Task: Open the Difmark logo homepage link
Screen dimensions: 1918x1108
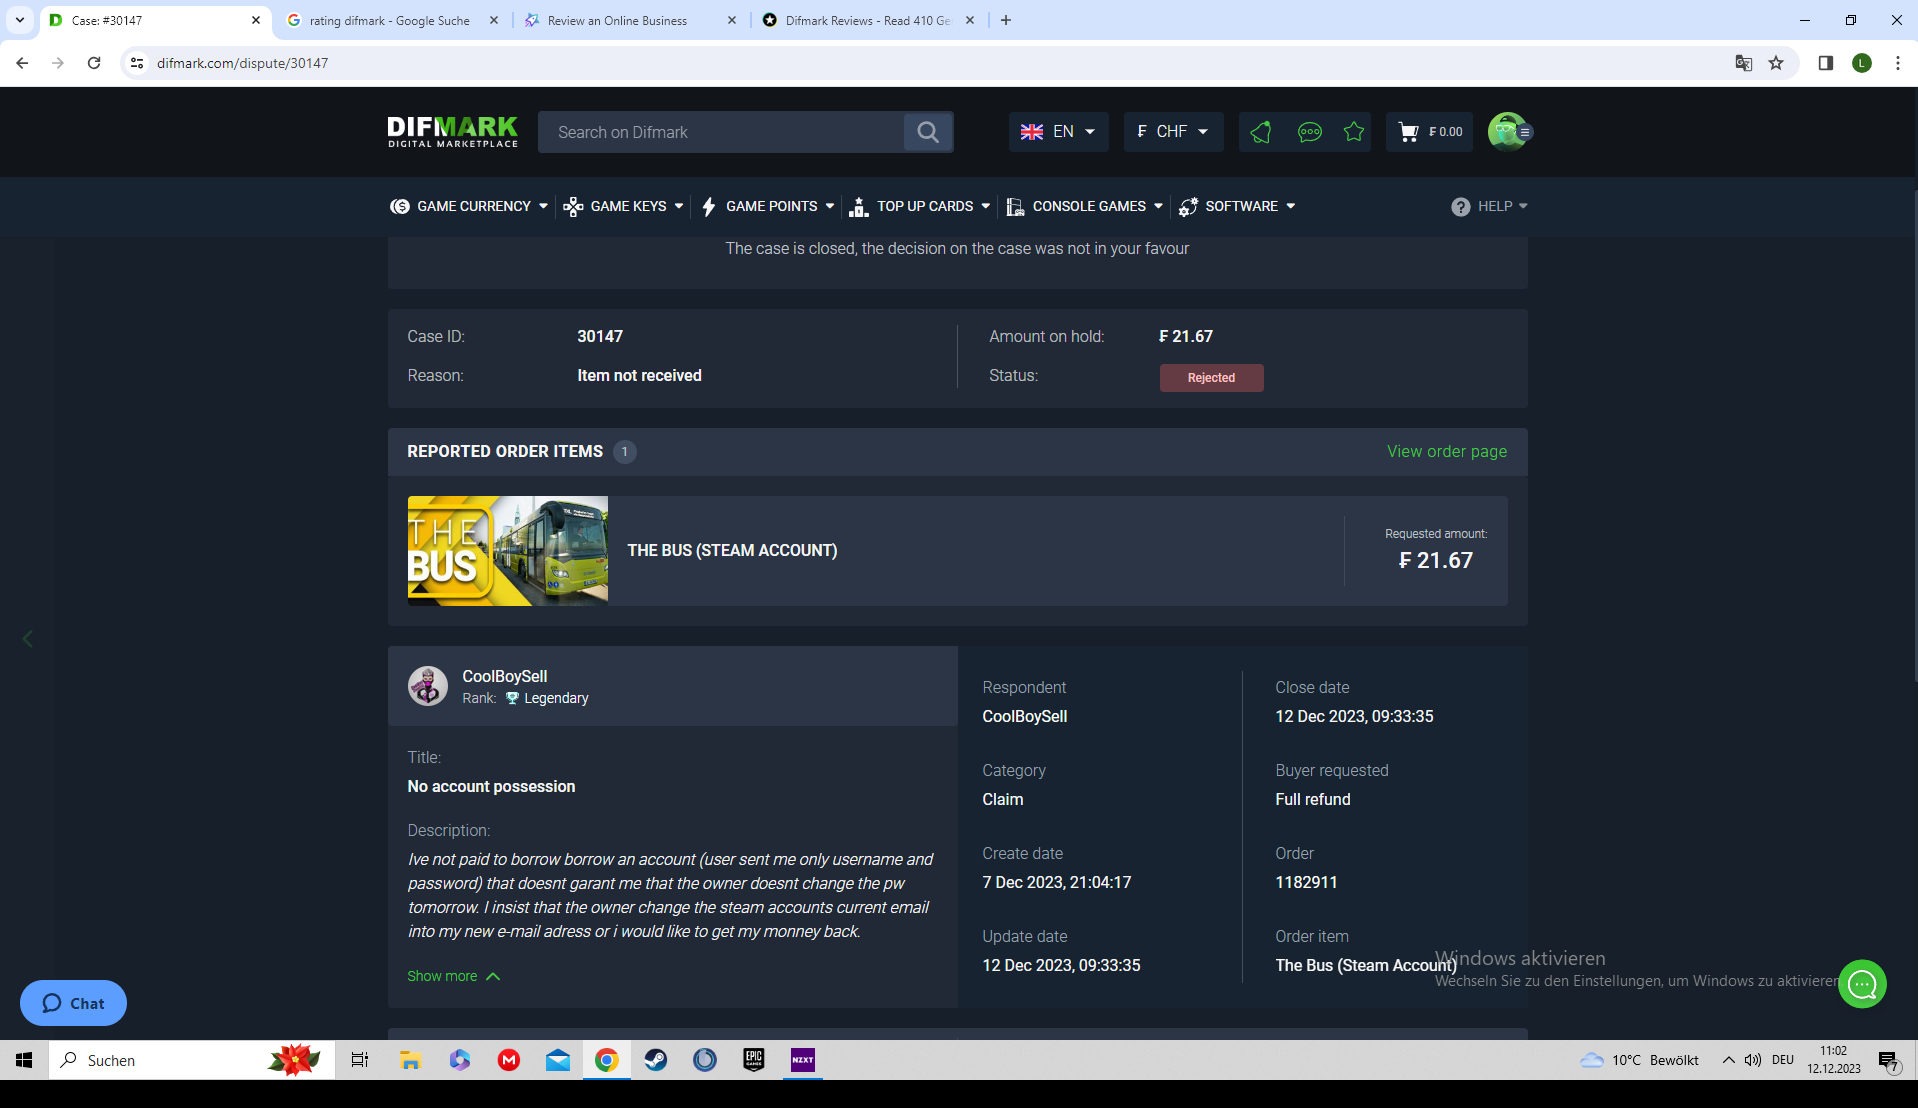Action: pyautogui.click(x=452, y=132)
